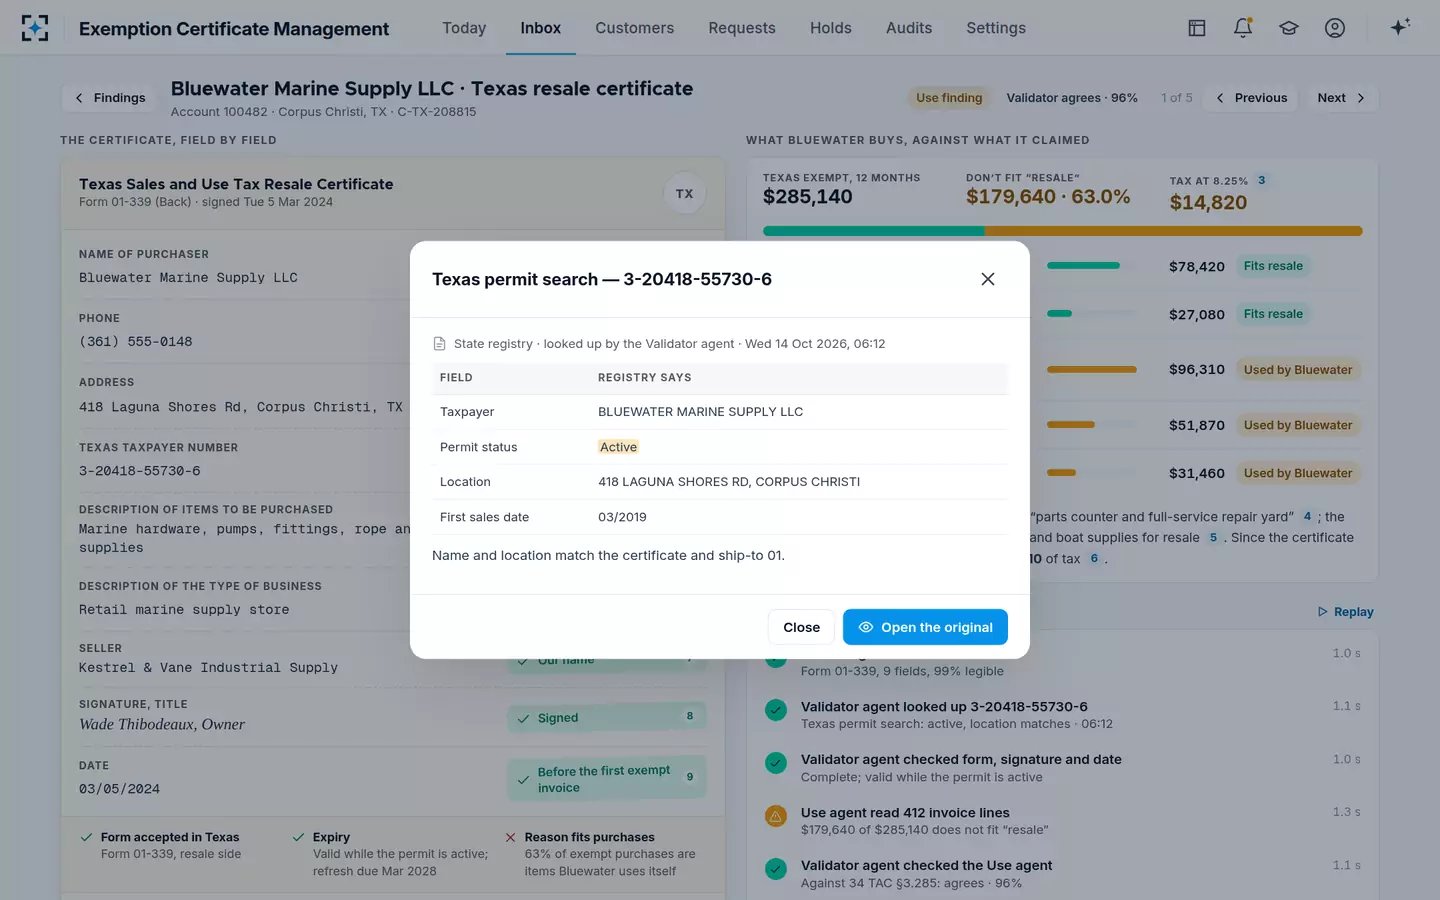This screenshot has height=900, width=1440.
Task: Click the Use finding button
Action: [x=949, y=98]
